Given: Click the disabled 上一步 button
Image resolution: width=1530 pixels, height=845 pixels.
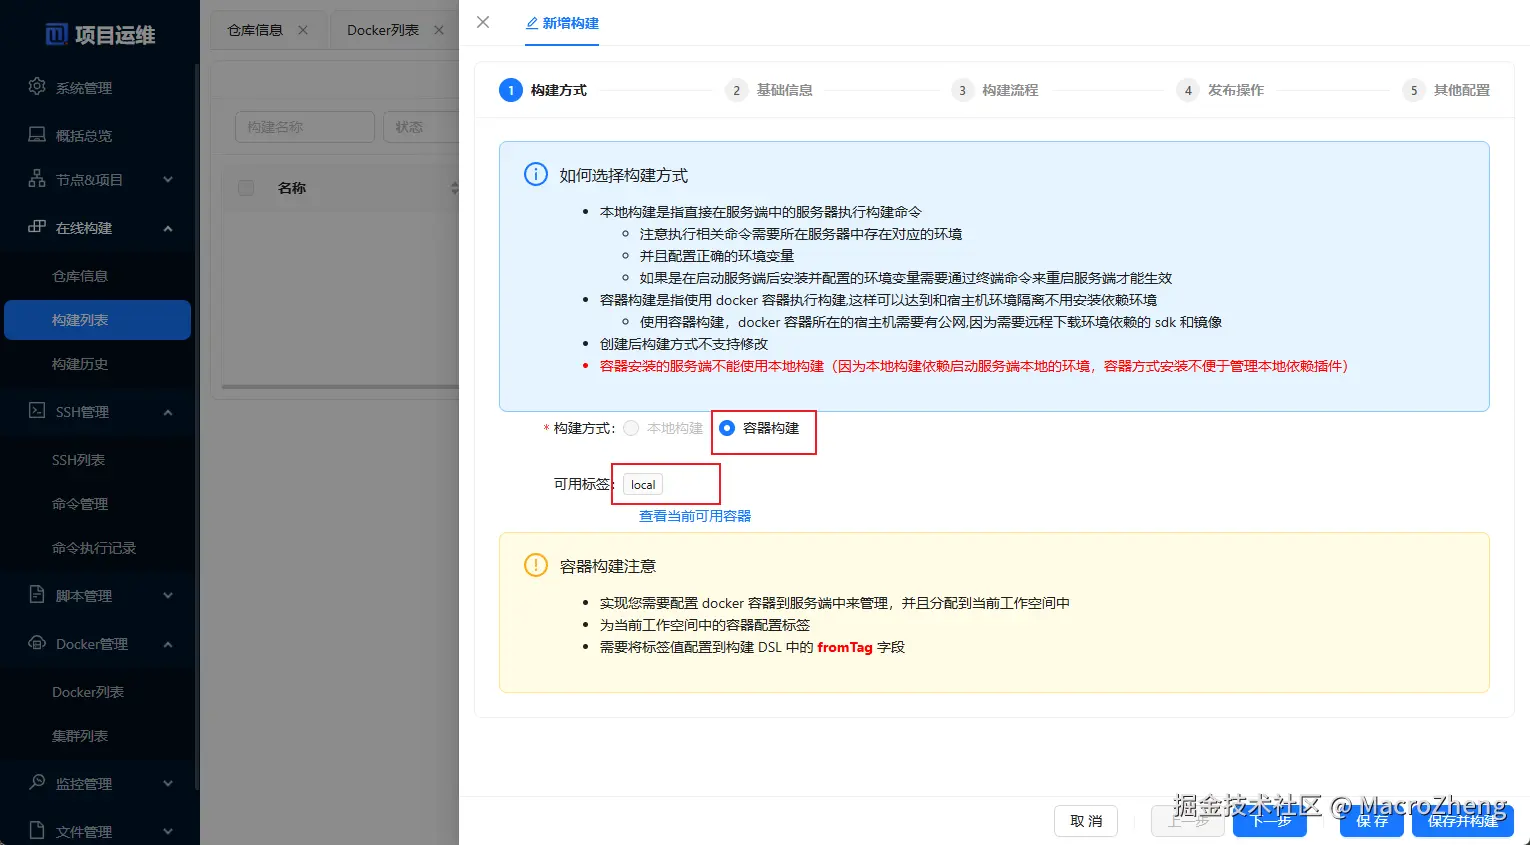Looking at the screenshot, I should (x=1188, y=821).
